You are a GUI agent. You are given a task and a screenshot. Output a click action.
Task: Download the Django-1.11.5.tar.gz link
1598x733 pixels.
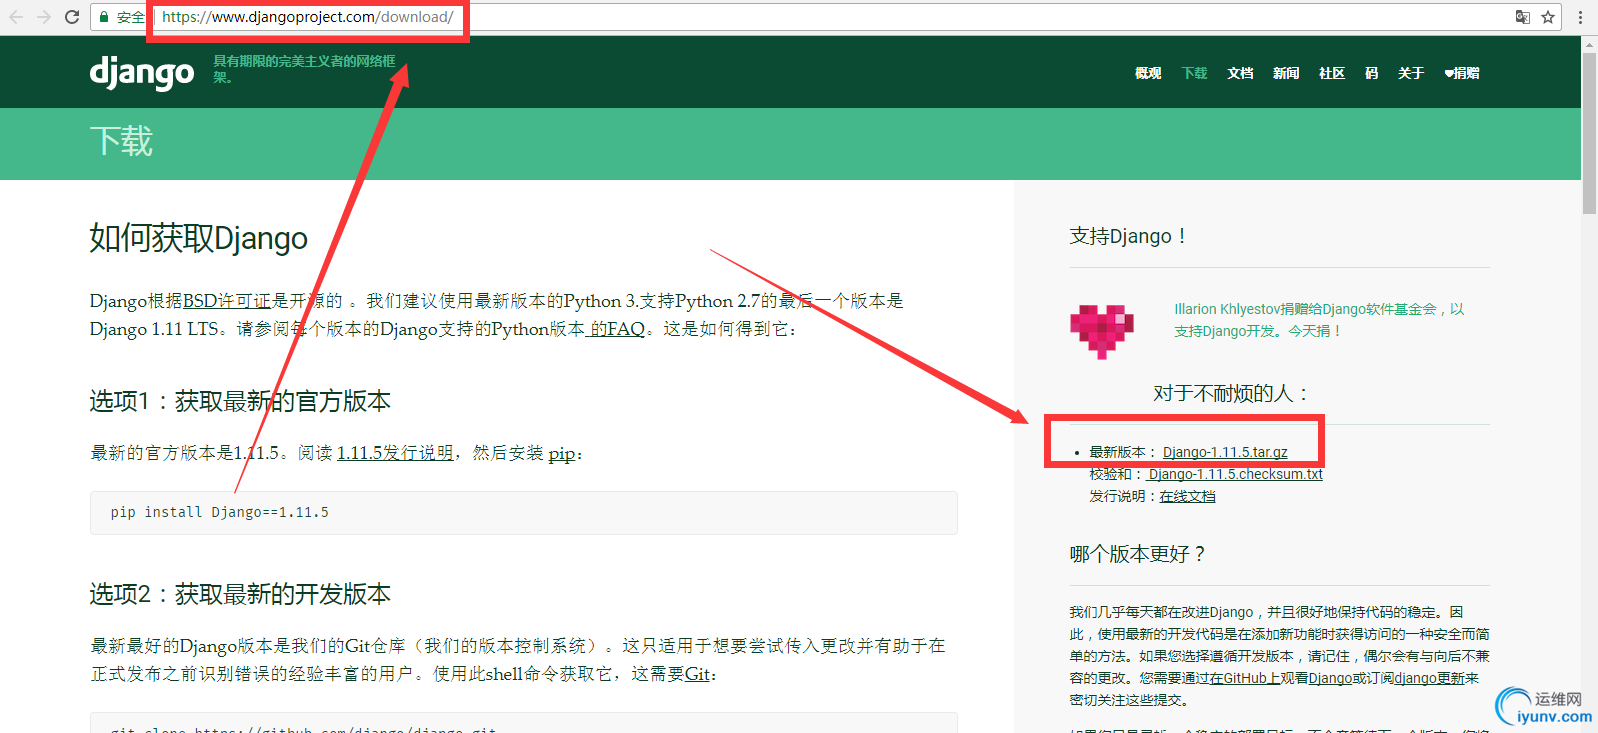1225,452
